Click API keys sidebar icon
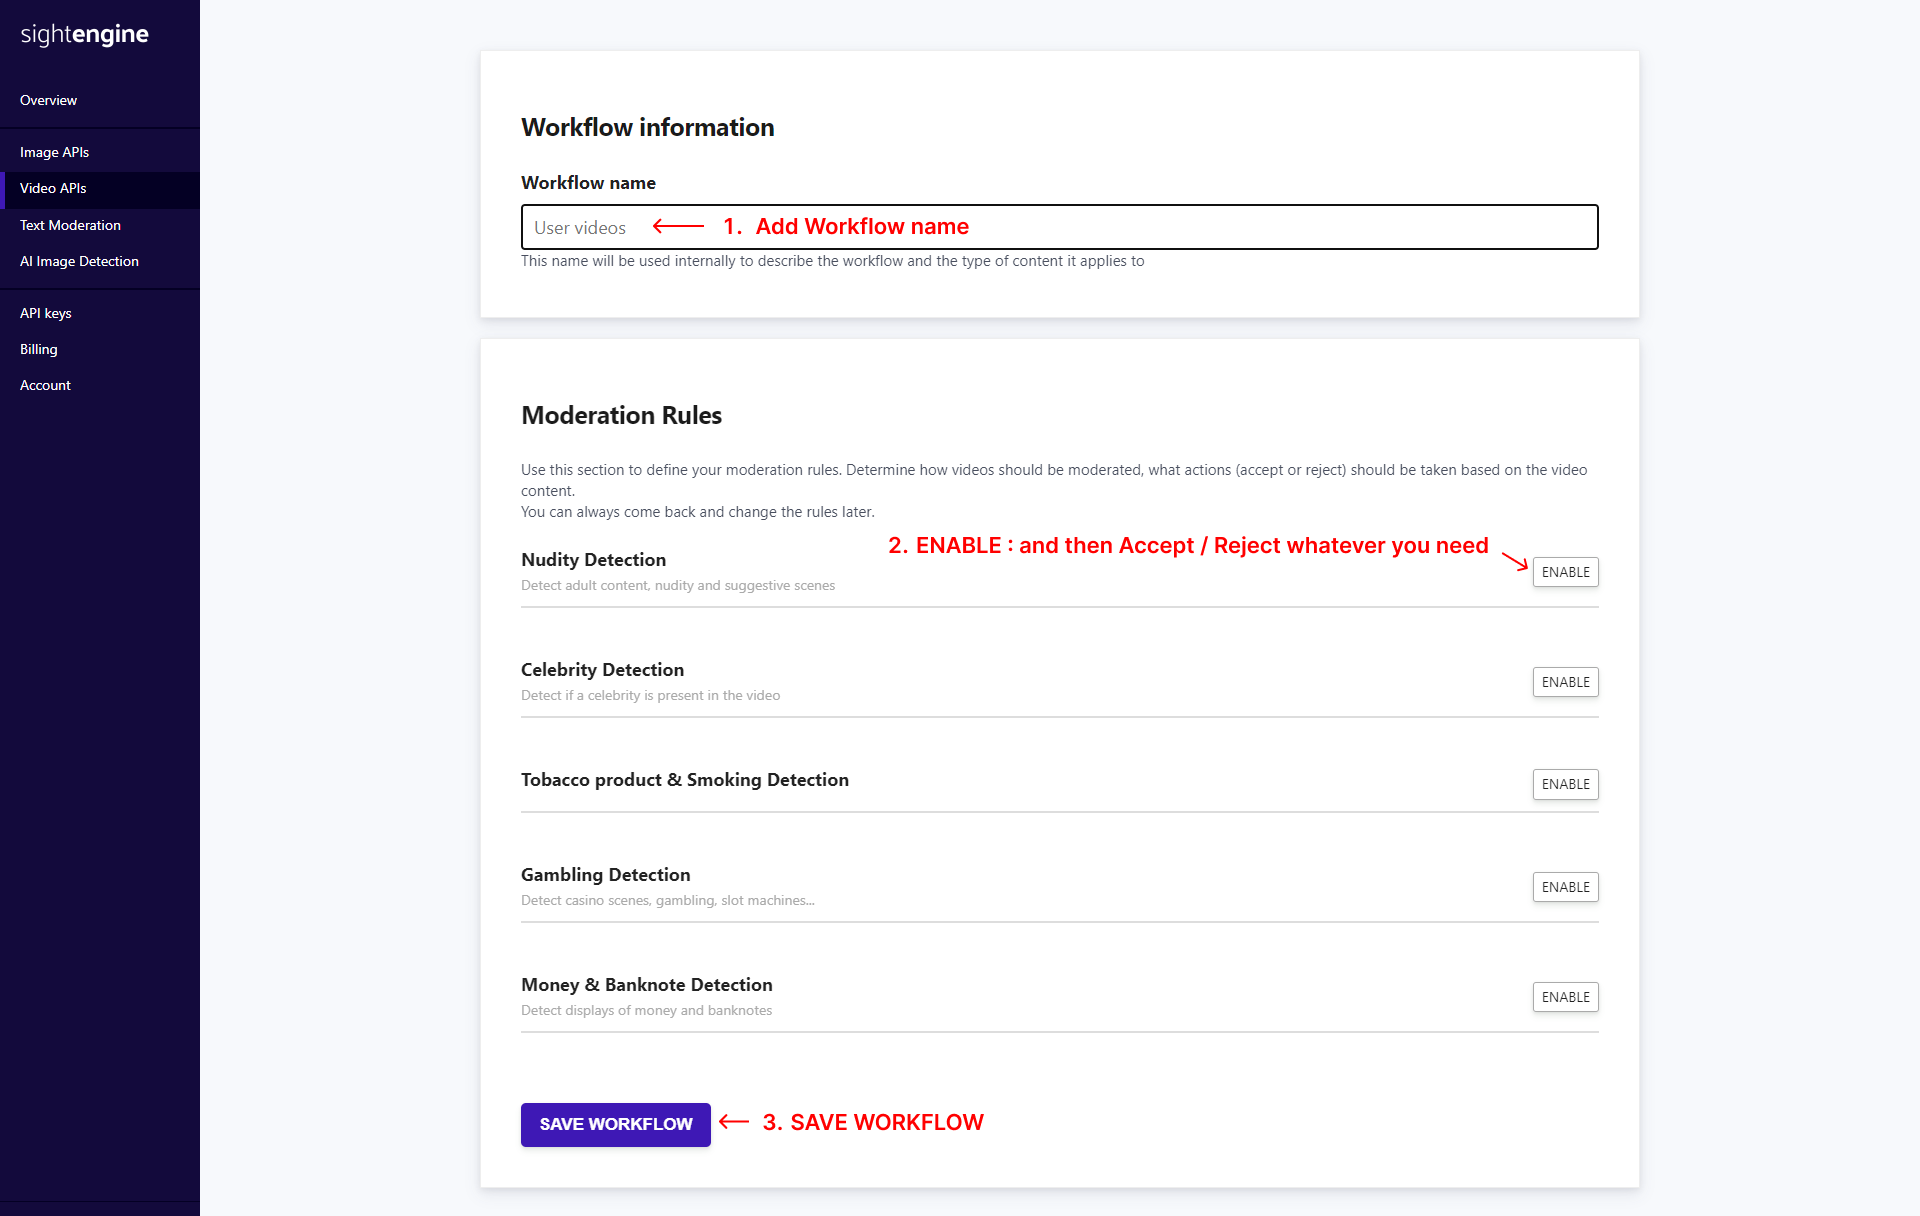The width and height of the screenshot is (1920, 1216). tap(46, 312)
